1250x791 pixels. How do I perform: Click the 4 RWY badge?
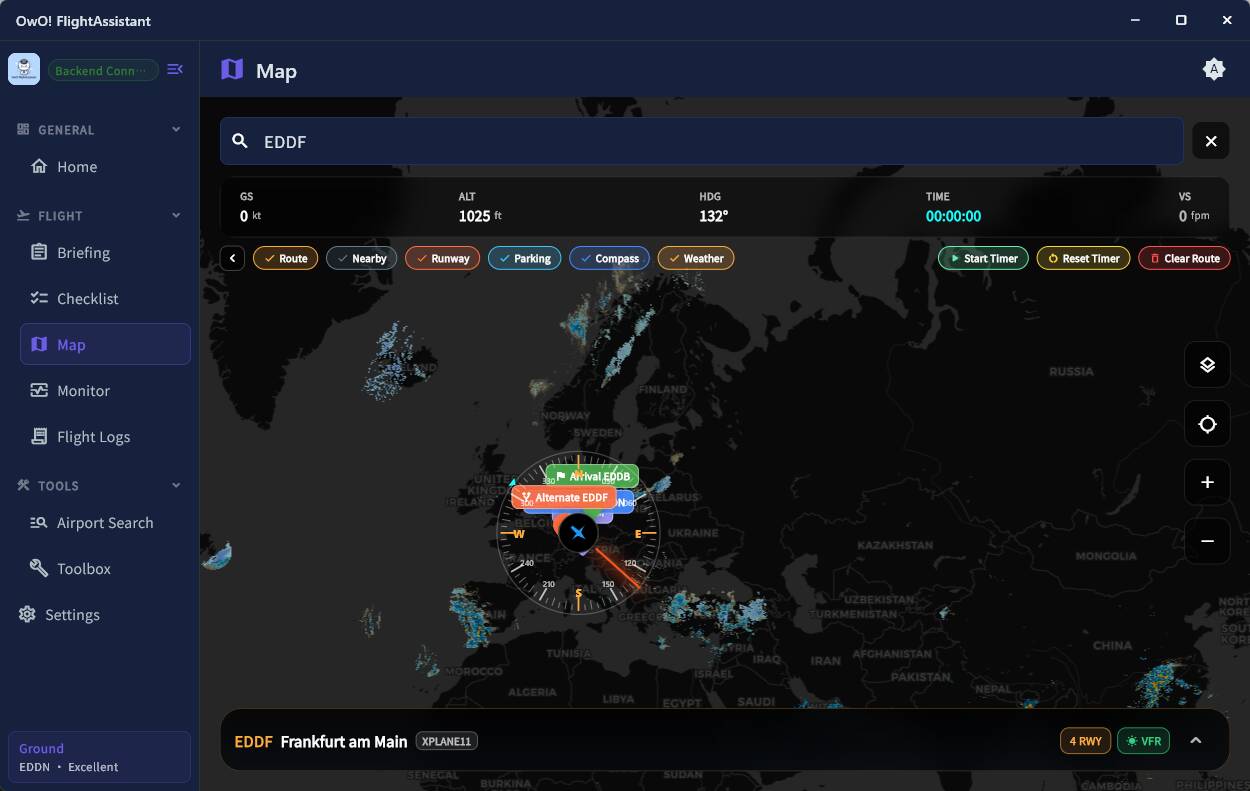click(1085, 741)
